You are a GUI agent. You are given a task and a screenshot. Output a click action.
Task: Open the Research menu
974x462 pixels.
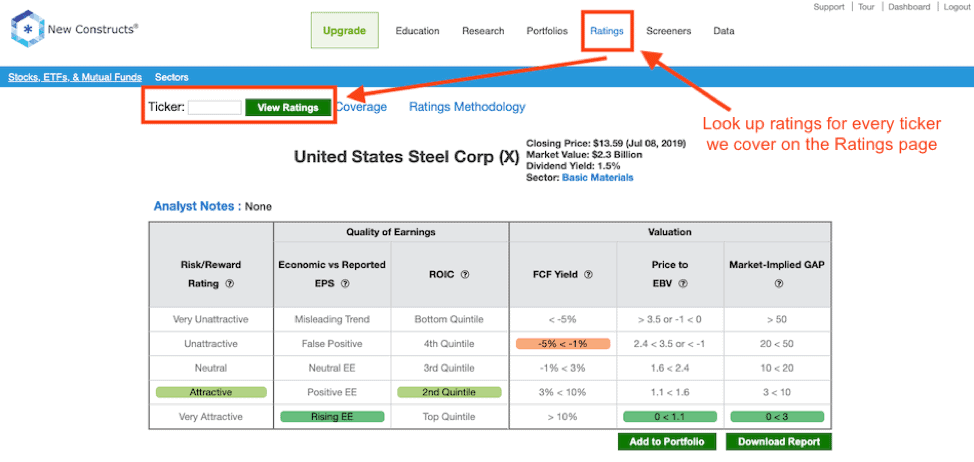point(483,31)
